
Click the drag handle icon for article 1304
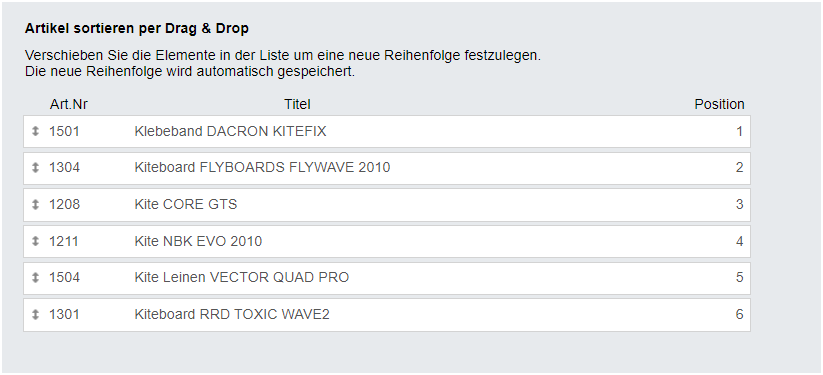point(35,168)
